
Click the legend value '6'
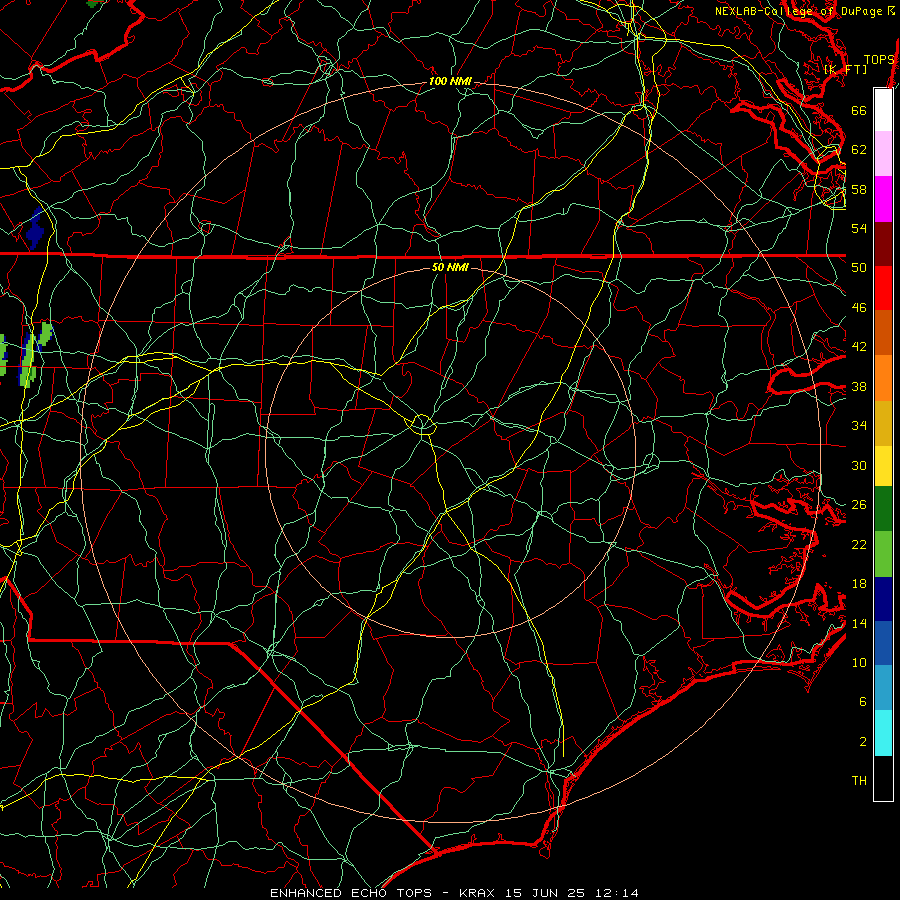click(862, 702)
